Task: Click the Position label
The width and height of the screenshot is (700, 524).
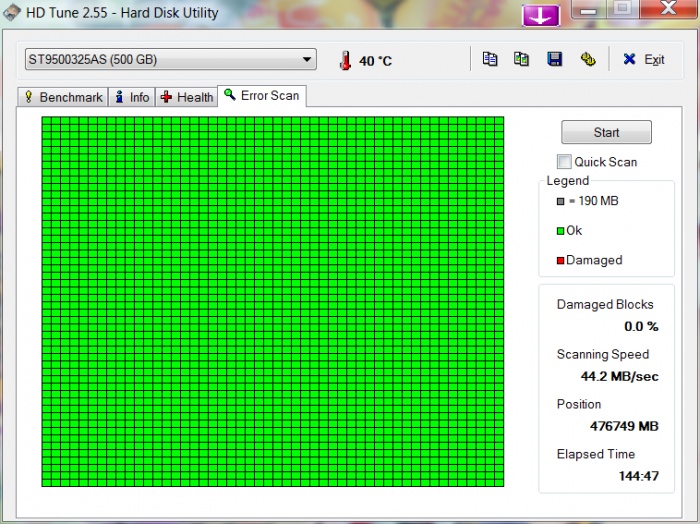Action: (x=579, y=404)
